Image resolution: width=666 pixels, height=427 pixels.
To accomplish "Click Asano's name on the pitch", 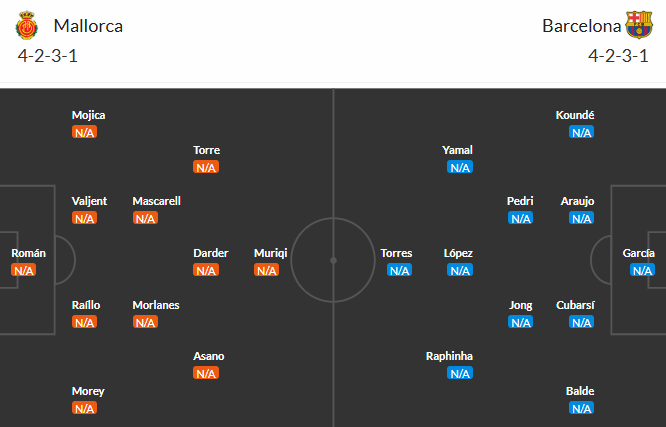I will point(209,356).
